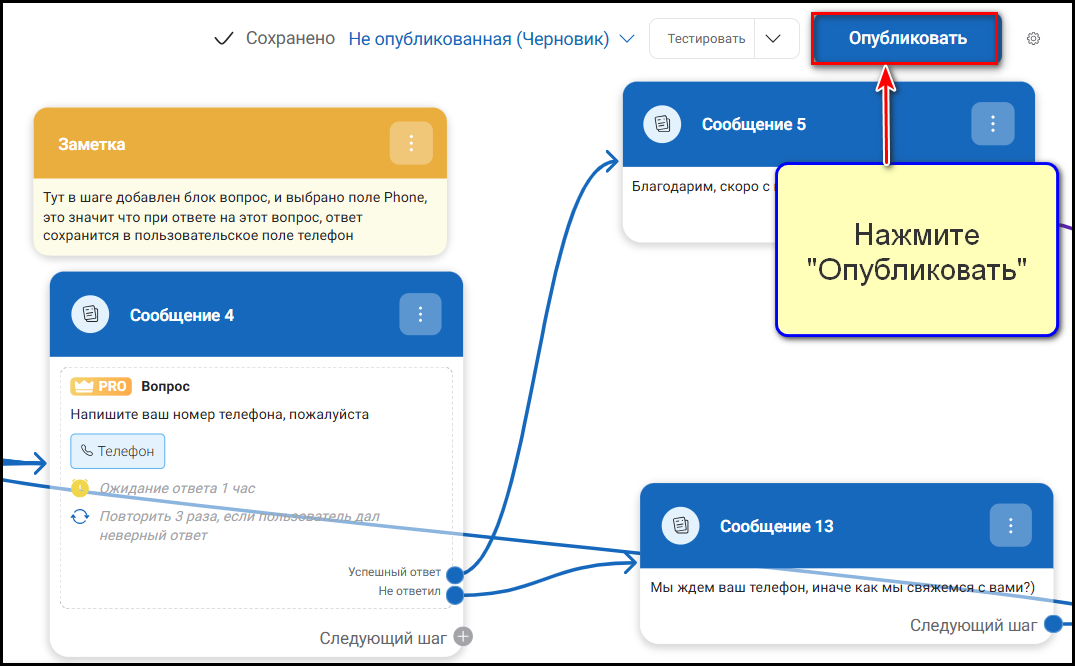Click the message icon of Сообщение 13

coord(680,526)
